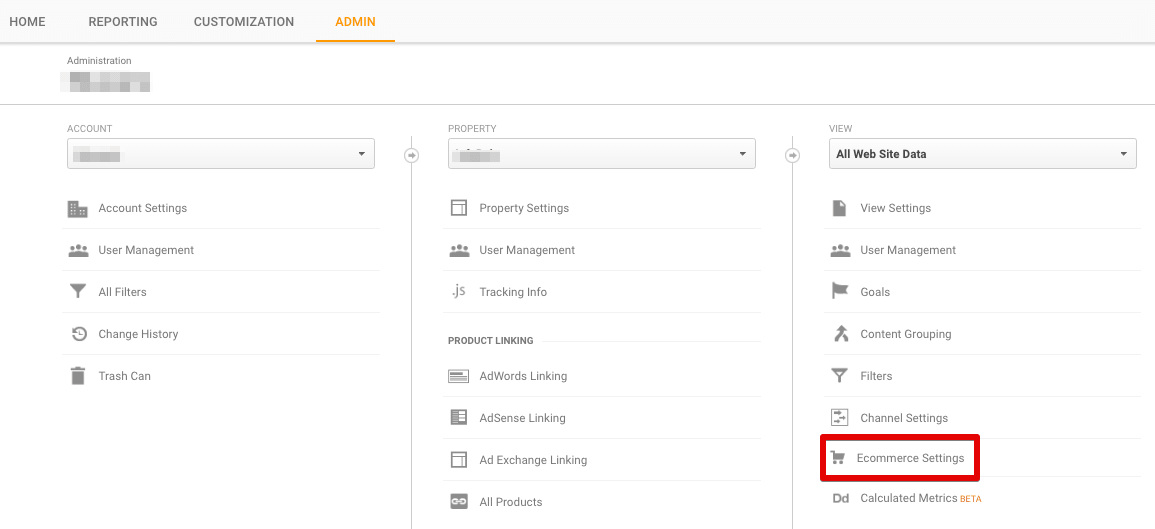This screenshot has width=1155, height=529.
Task: Open the Account selector dropdown
Action: pyautogui.click(x=221, y=154)
